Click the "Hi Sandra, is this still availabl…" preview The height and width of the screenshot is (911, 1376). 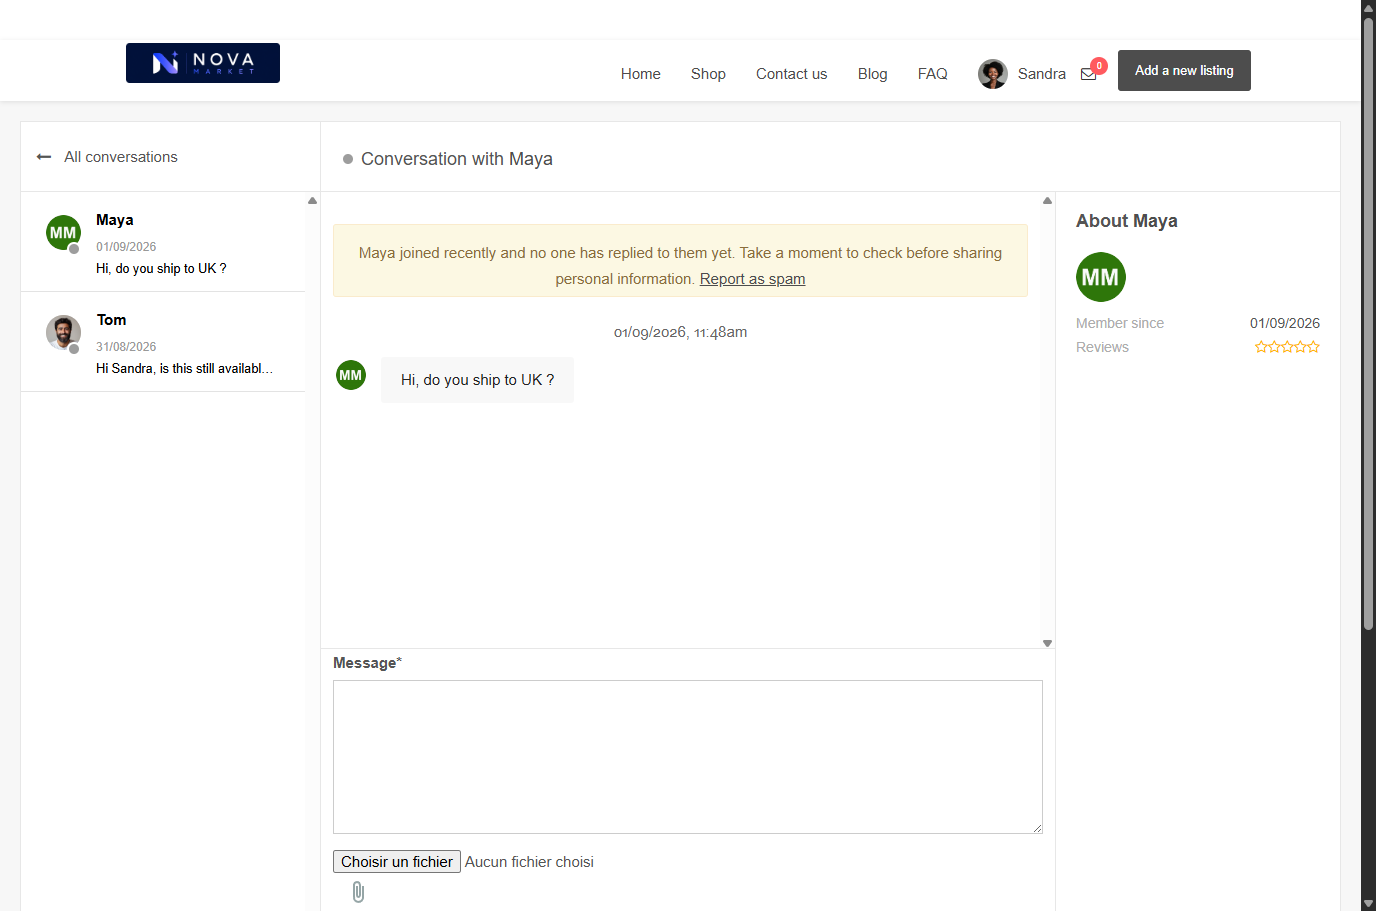pyautogui.click(x=185, y=369)
